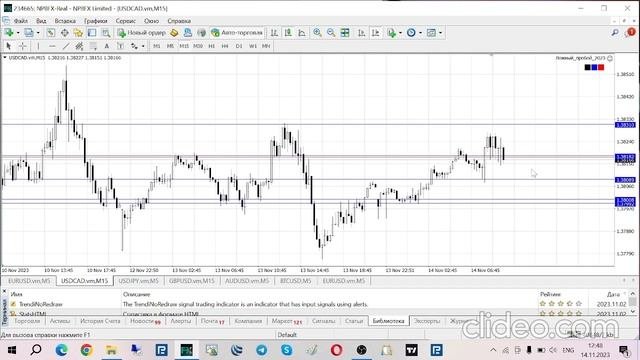Image resolution: width=640 pixels, height=360 pixels.
Task: Select the Fibonacci retracement tool
Action: (93, 46)
